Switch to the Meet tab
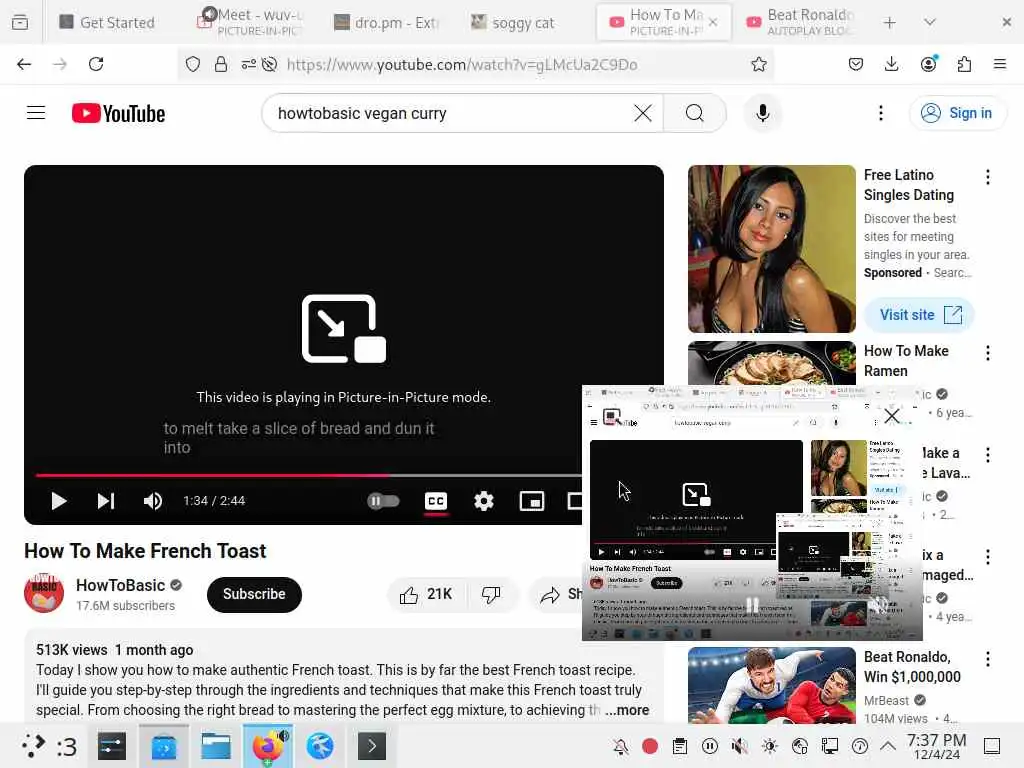 [x=251, y=22]
